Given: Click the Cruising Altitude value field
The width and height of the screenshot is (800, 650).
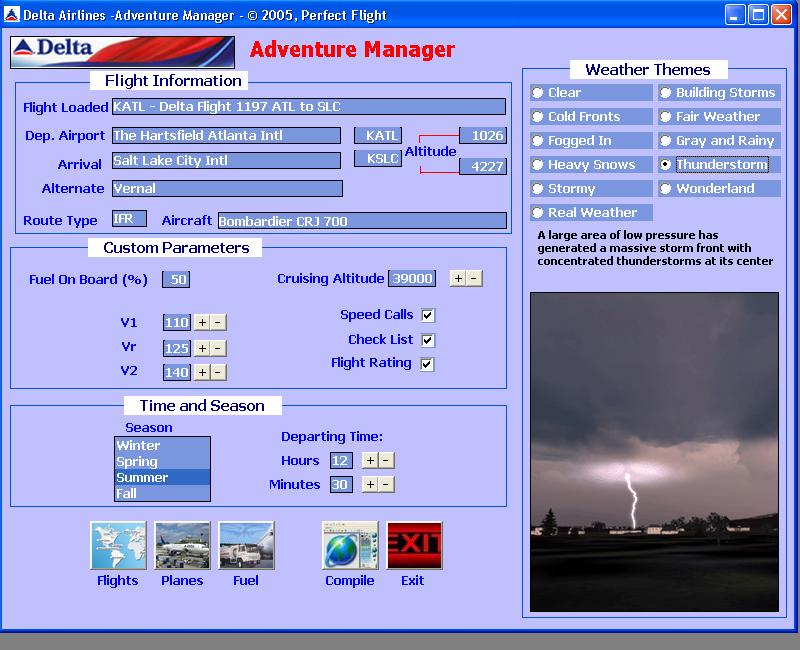Looking at the screenshot, I should (x=412, y=279).
